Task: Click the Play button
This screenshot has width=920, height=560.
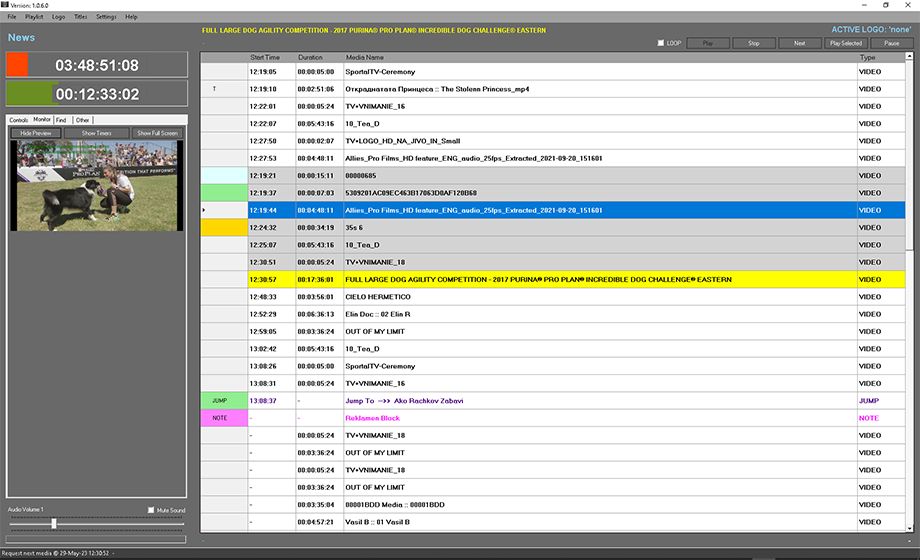Action: pos(708,43)
